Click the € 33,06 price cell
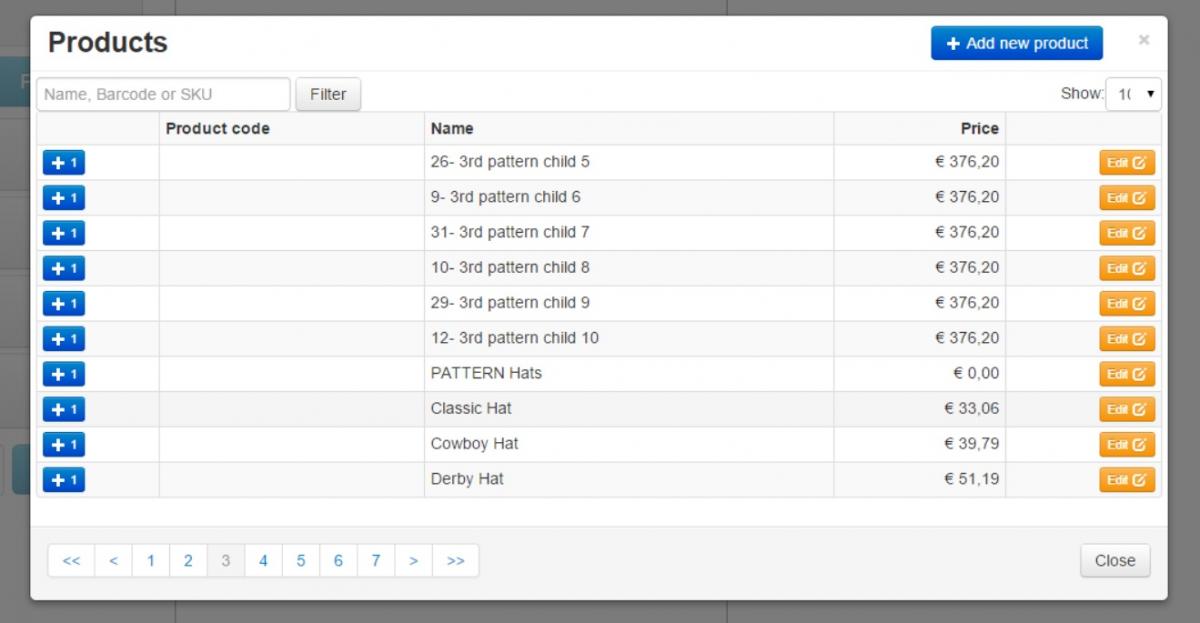1200x623 pixels. [920, 409]
